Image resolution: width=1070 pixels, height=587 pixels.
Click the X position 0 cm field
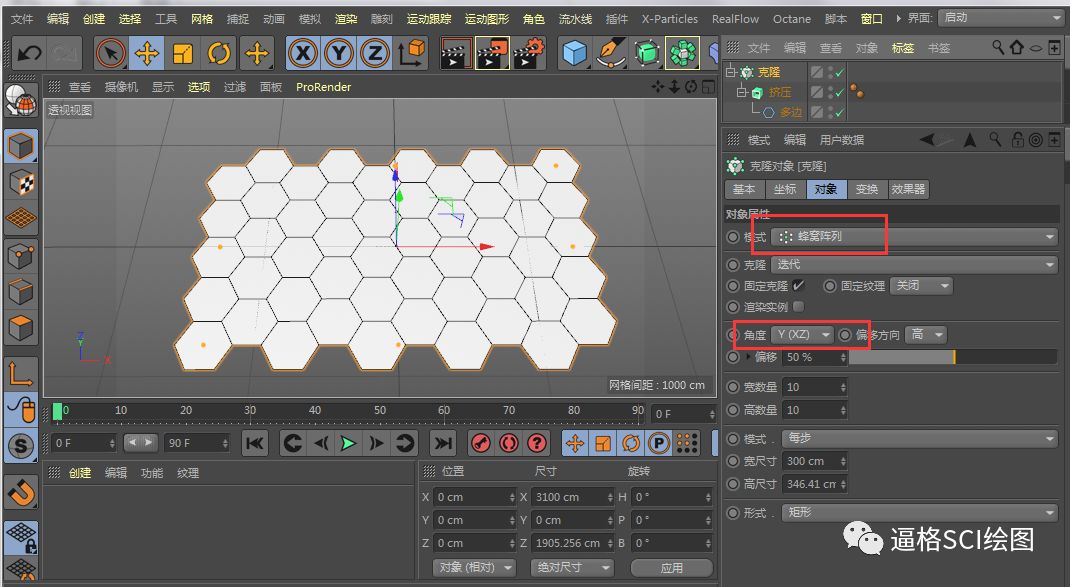point(474,497)
